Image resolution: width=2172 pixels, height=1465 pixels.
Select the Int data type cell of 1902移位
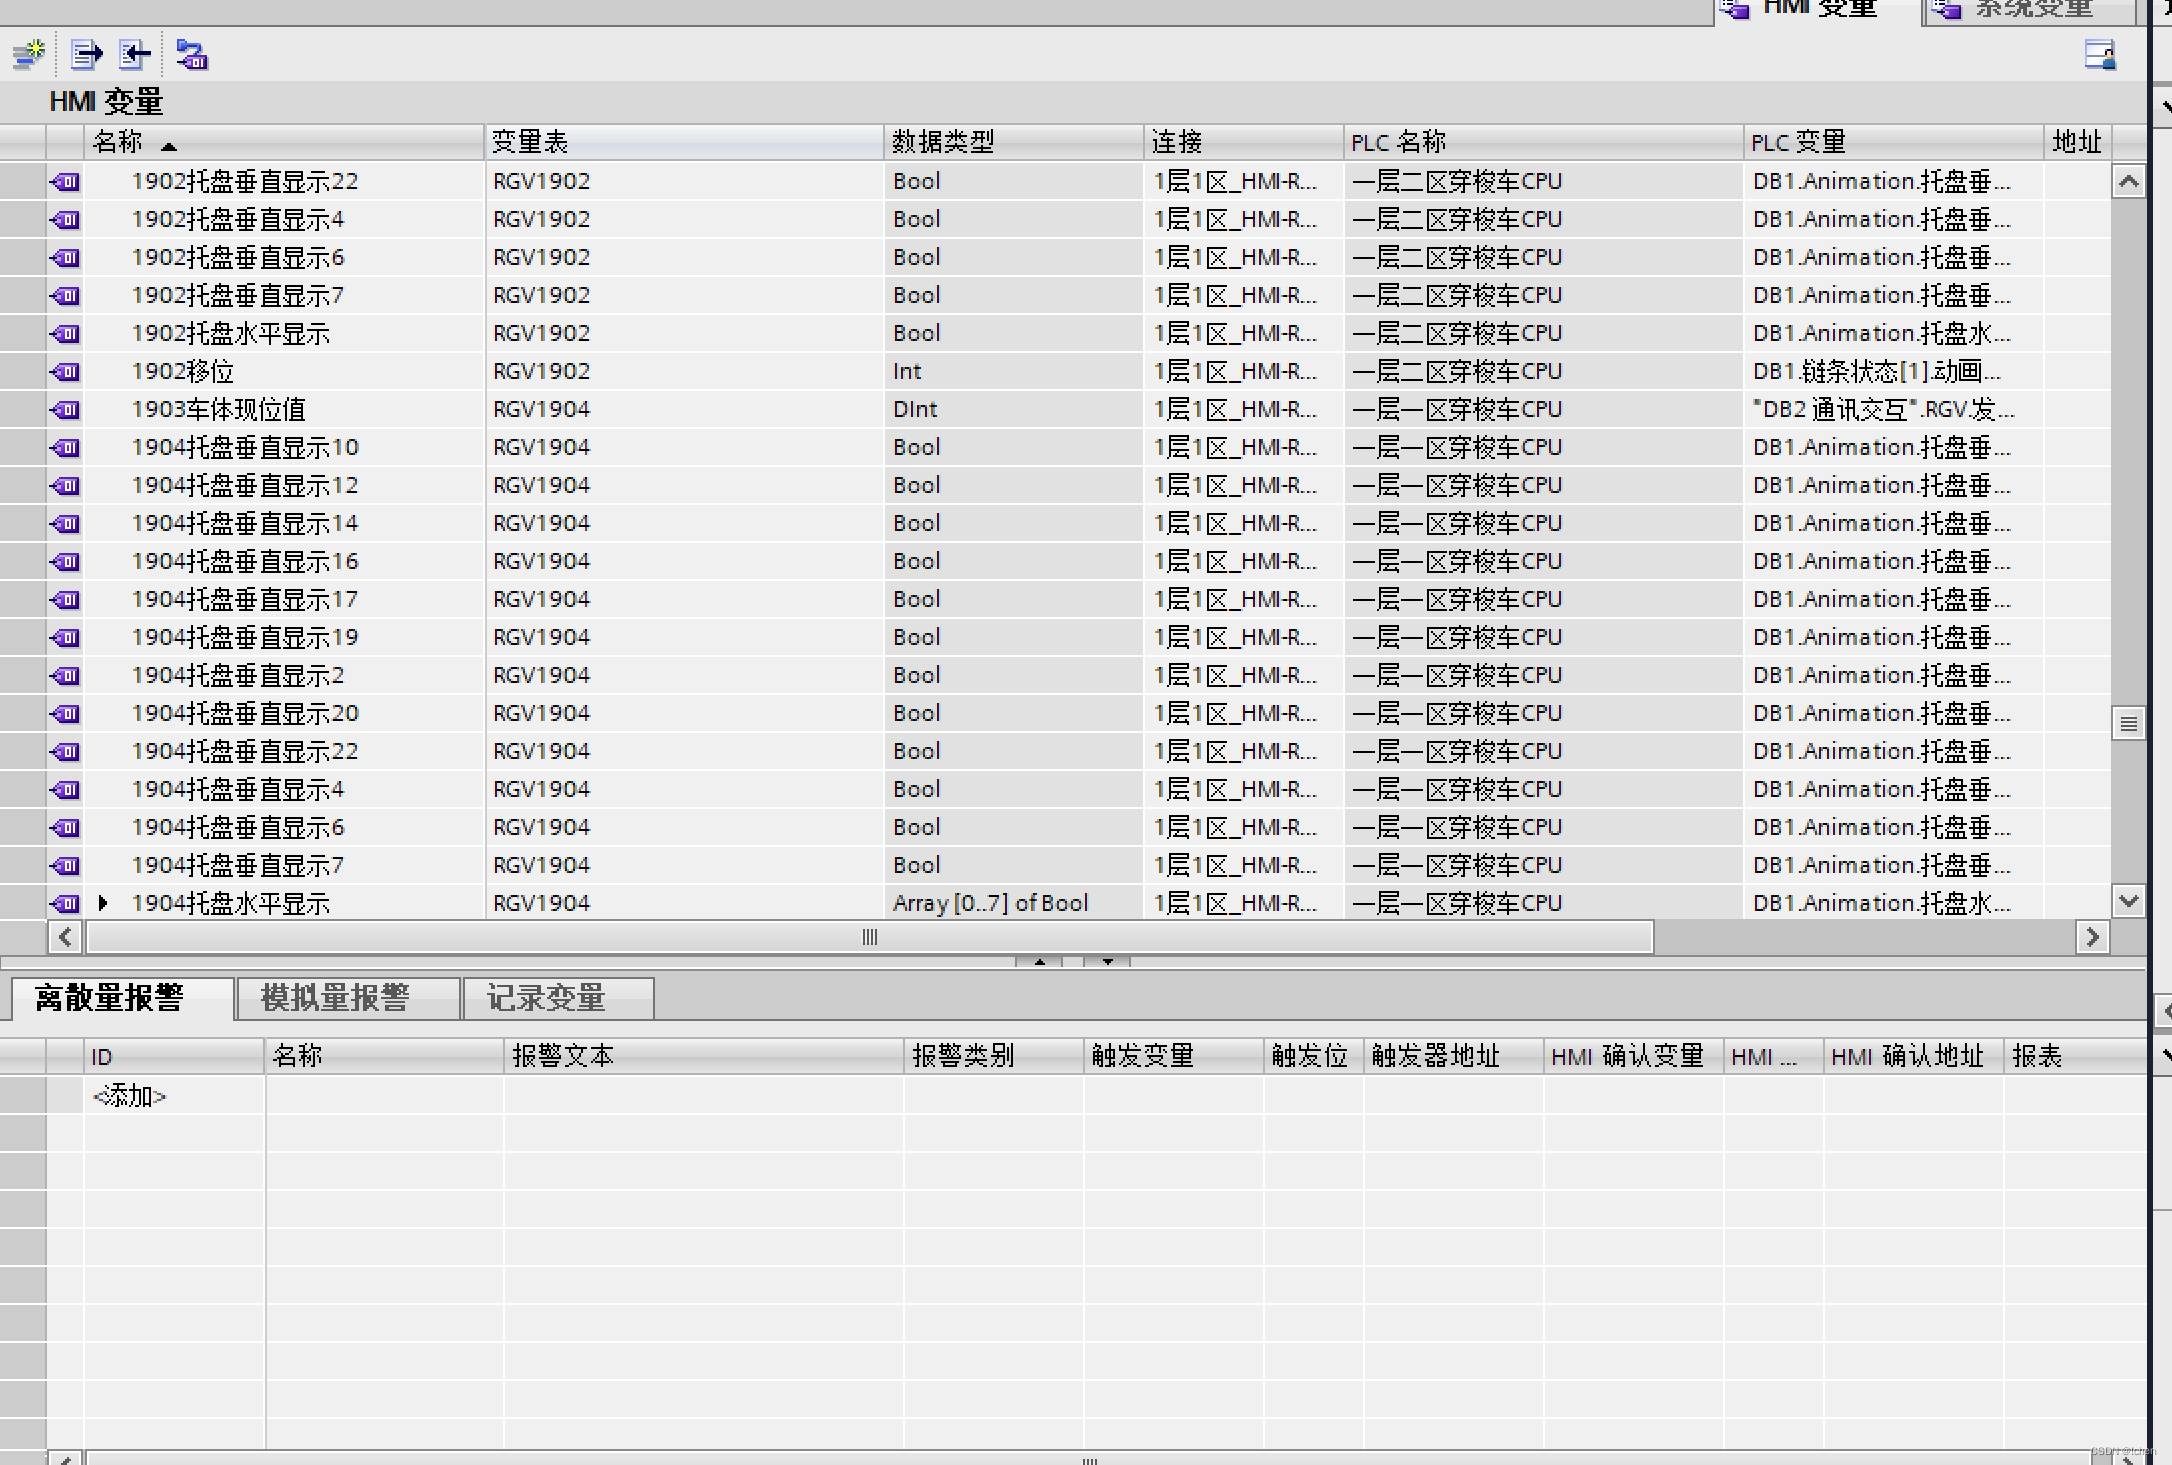(908, 372)
